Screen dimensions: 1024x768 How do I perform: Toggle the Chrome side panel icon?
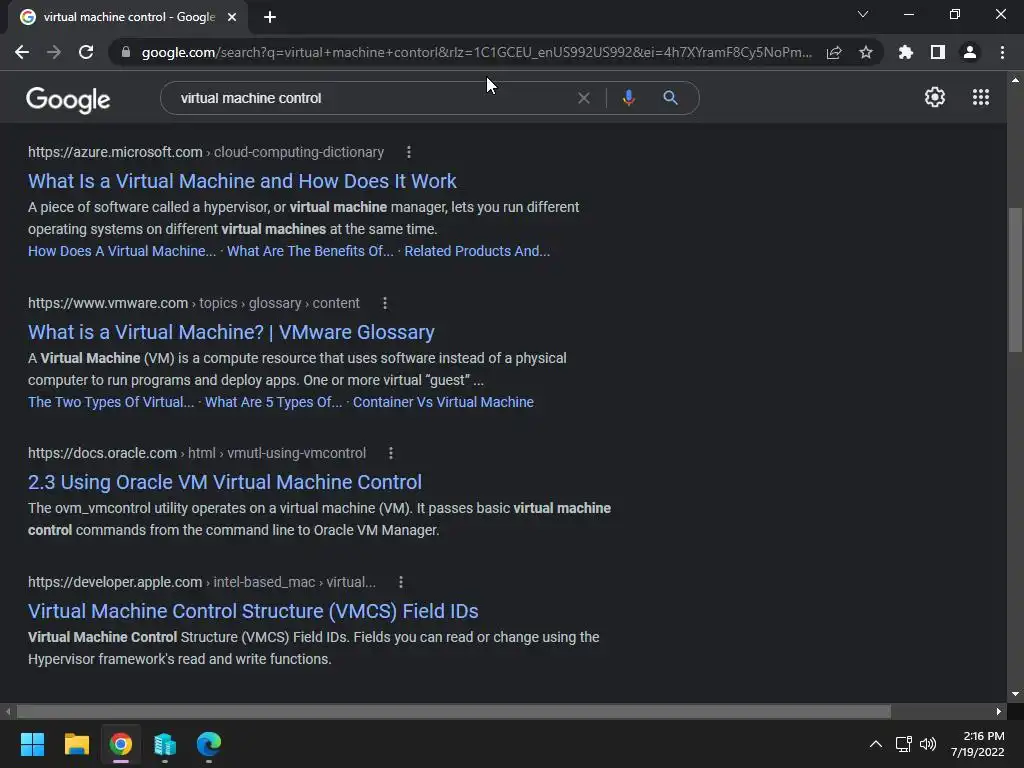click(938, 52)
